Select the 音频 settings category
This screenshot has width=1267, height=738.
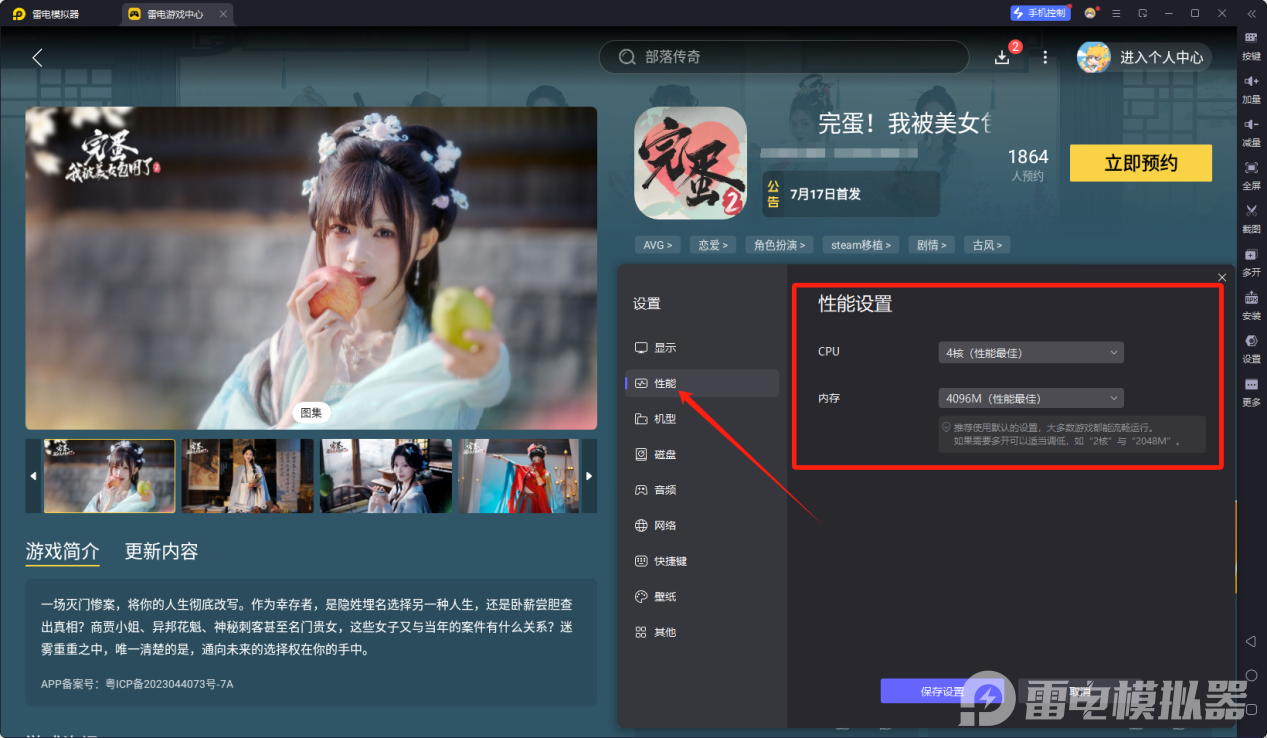click(665, 489)
